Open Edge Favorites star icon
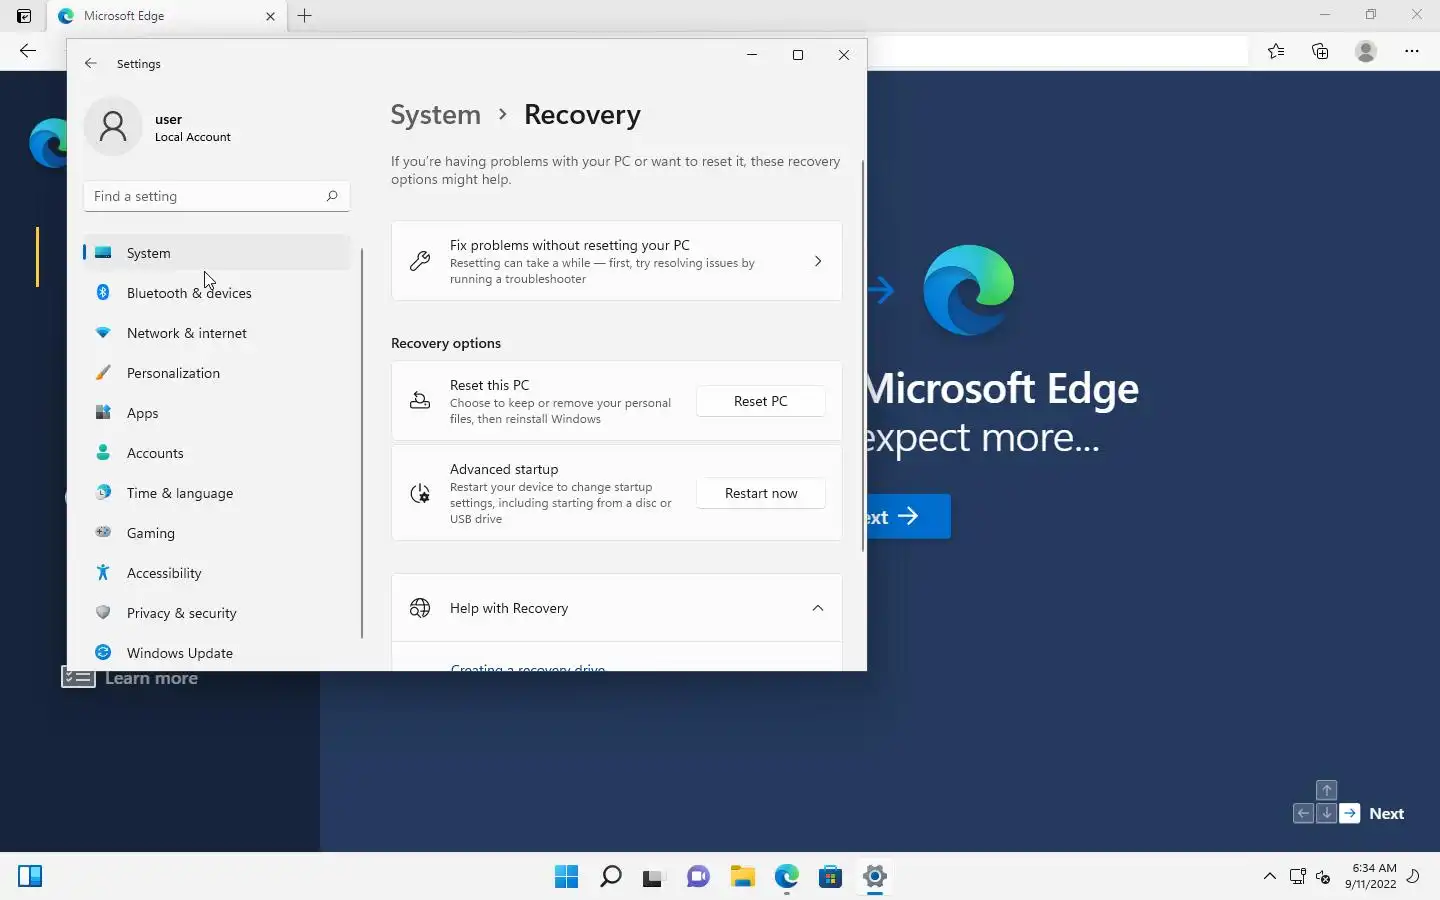Viewport: 1440px width, 900px height. coord(1276,51)
